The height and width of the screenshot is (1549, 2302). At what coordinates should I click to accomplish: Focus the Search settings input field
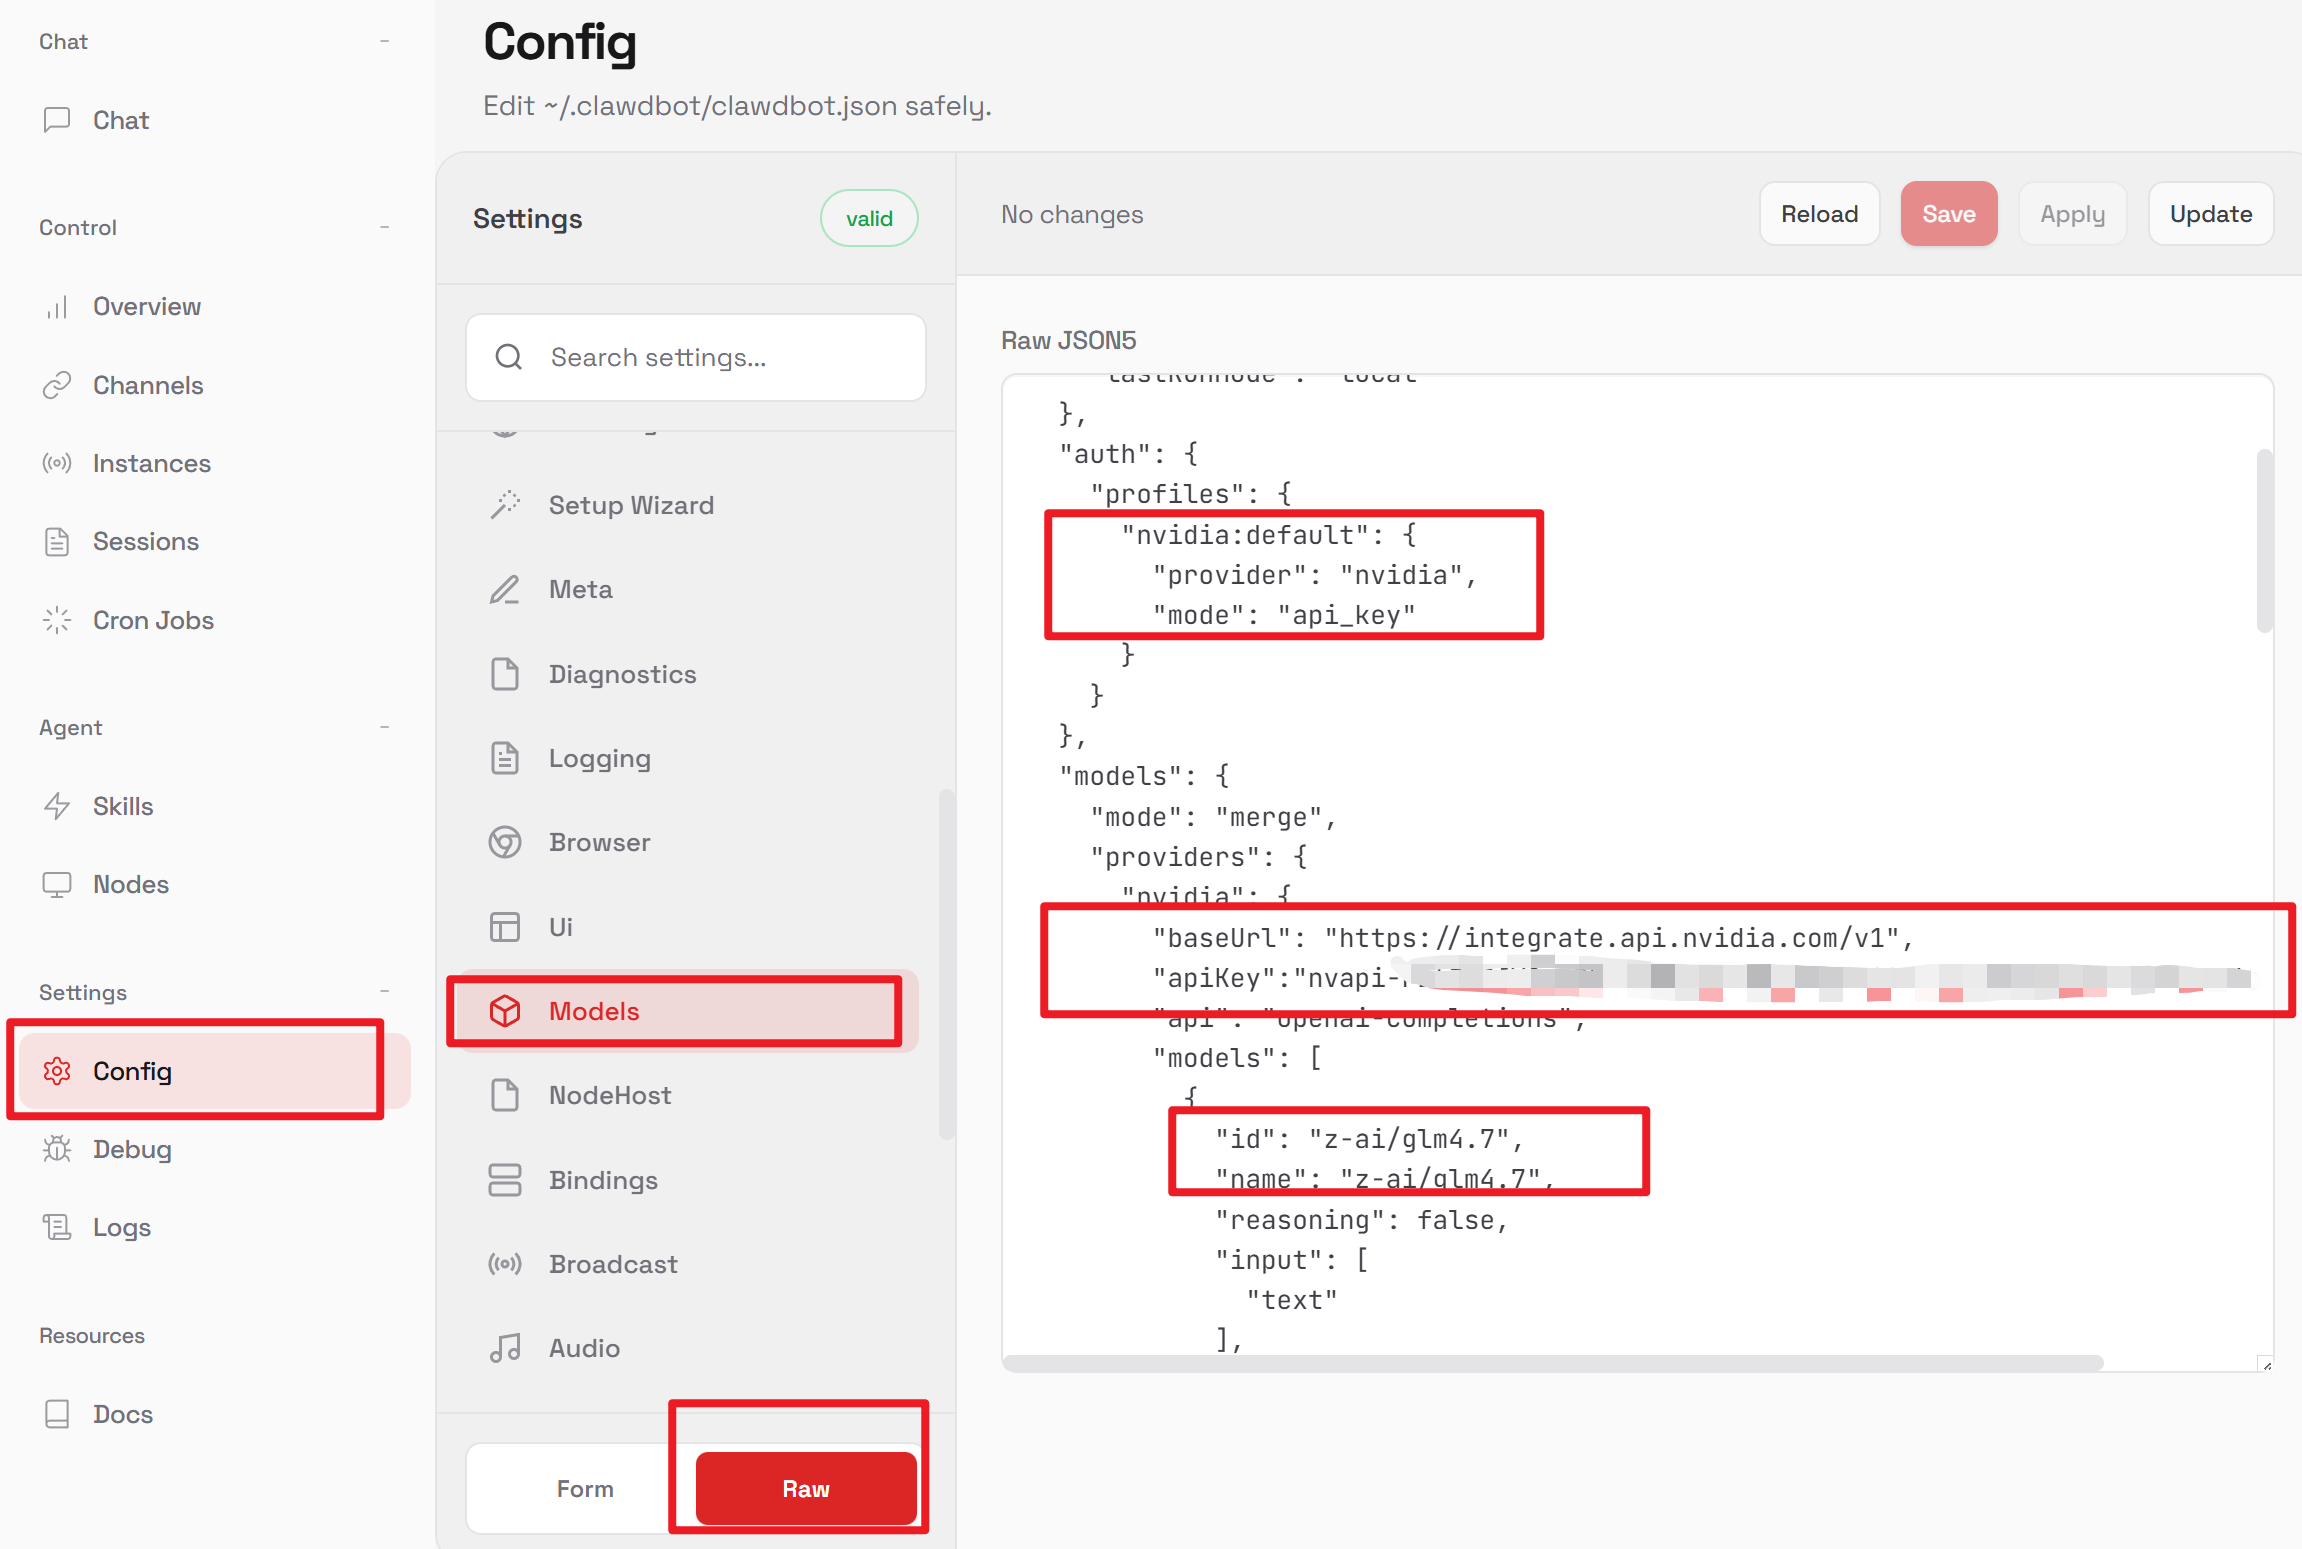point(696,357)
